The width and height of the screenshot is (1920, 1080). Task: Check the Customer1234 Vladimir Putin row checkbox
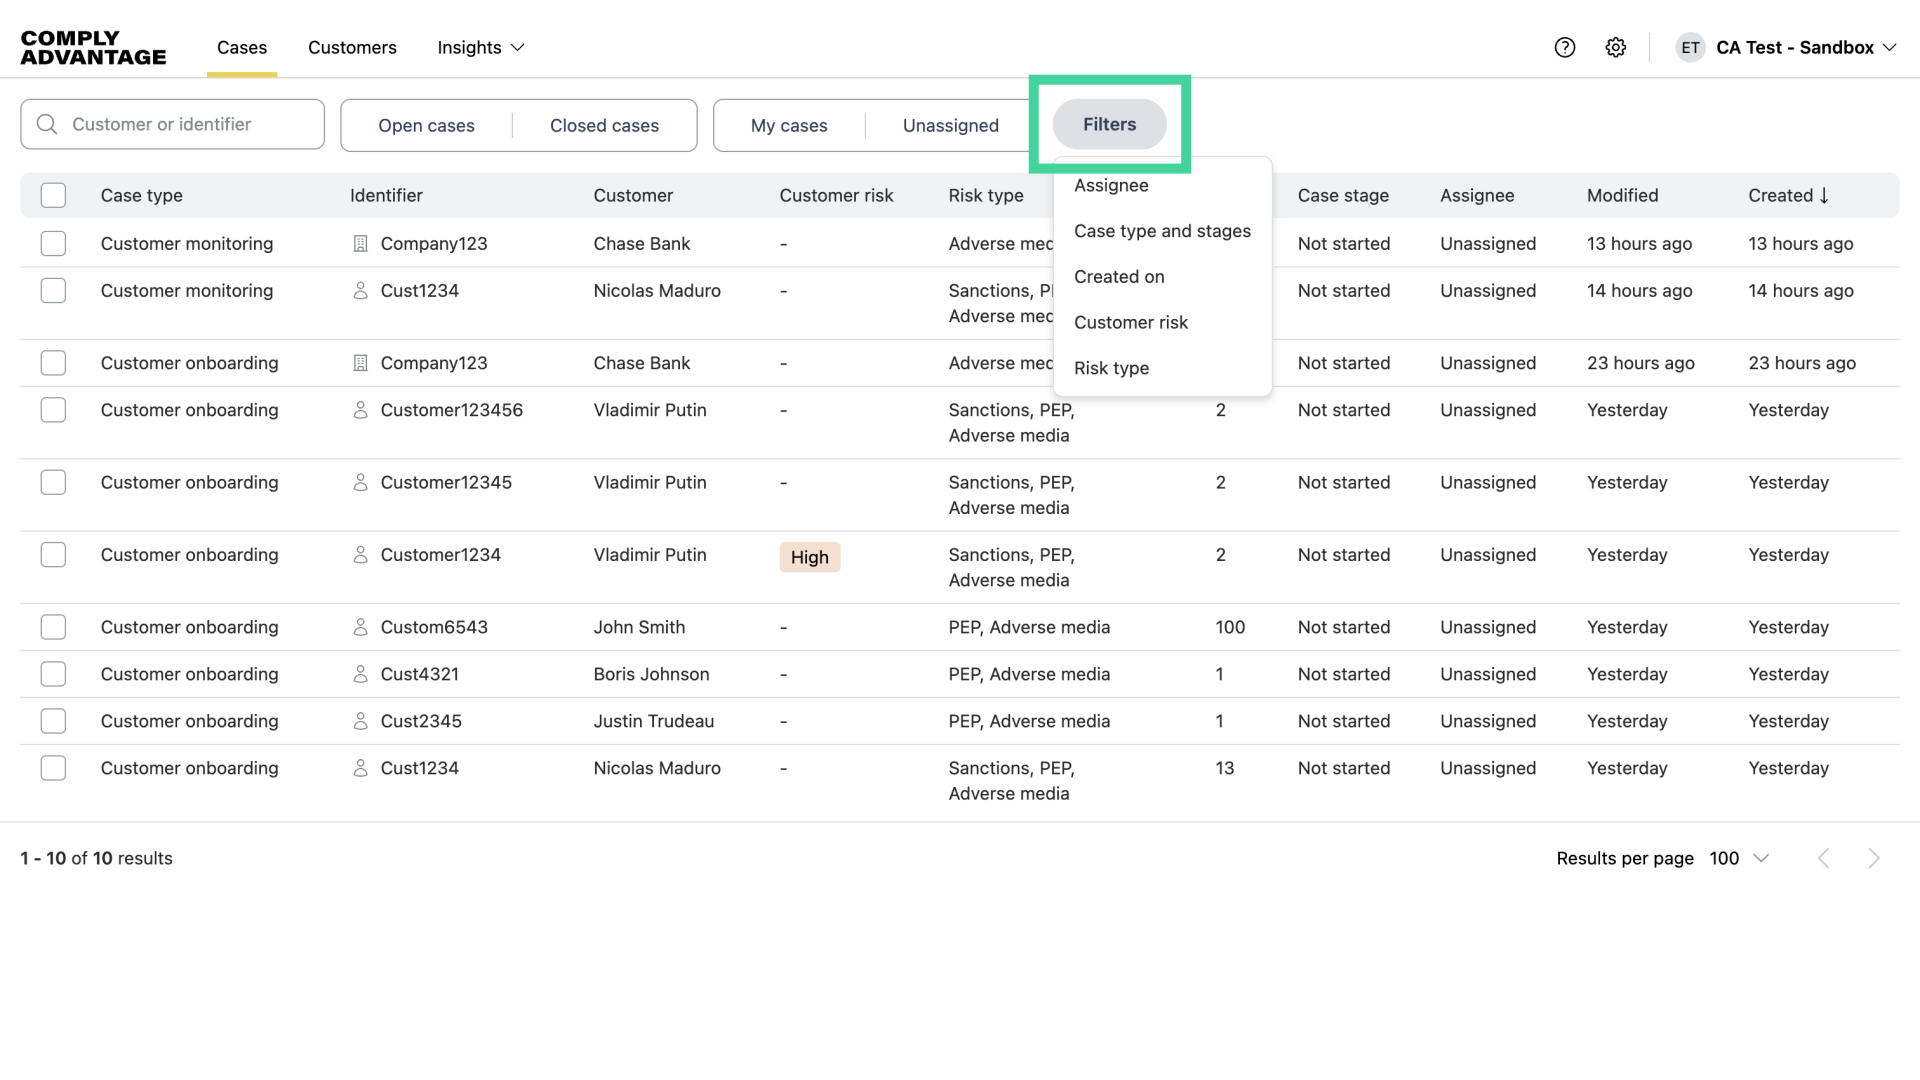tap(53, 555)
